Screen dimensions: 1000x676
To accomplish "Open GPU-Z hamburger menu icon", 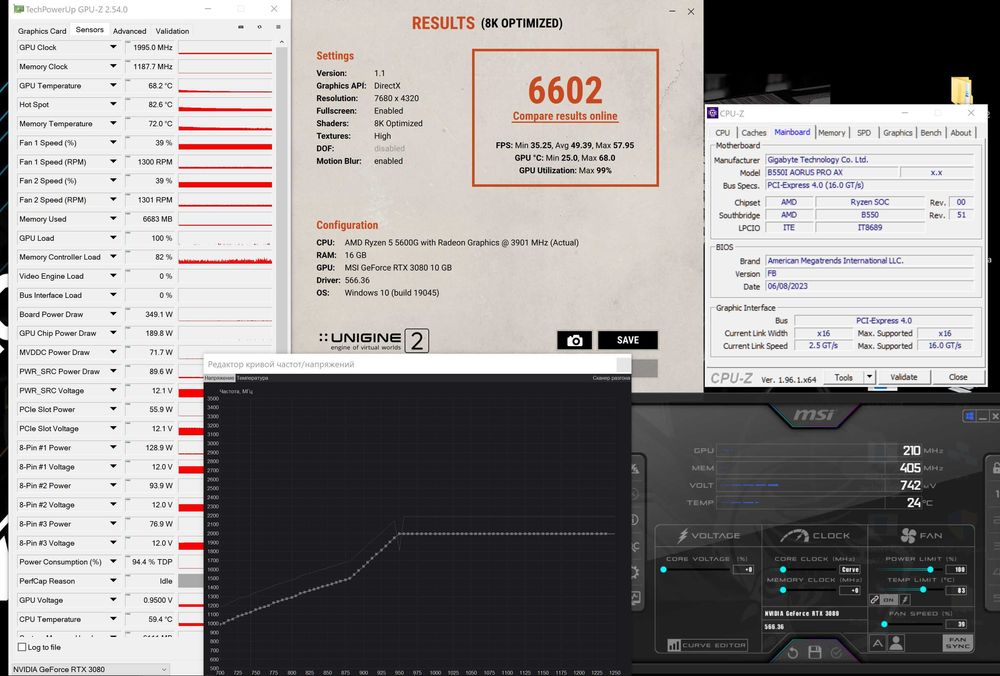I will [278, 27].
